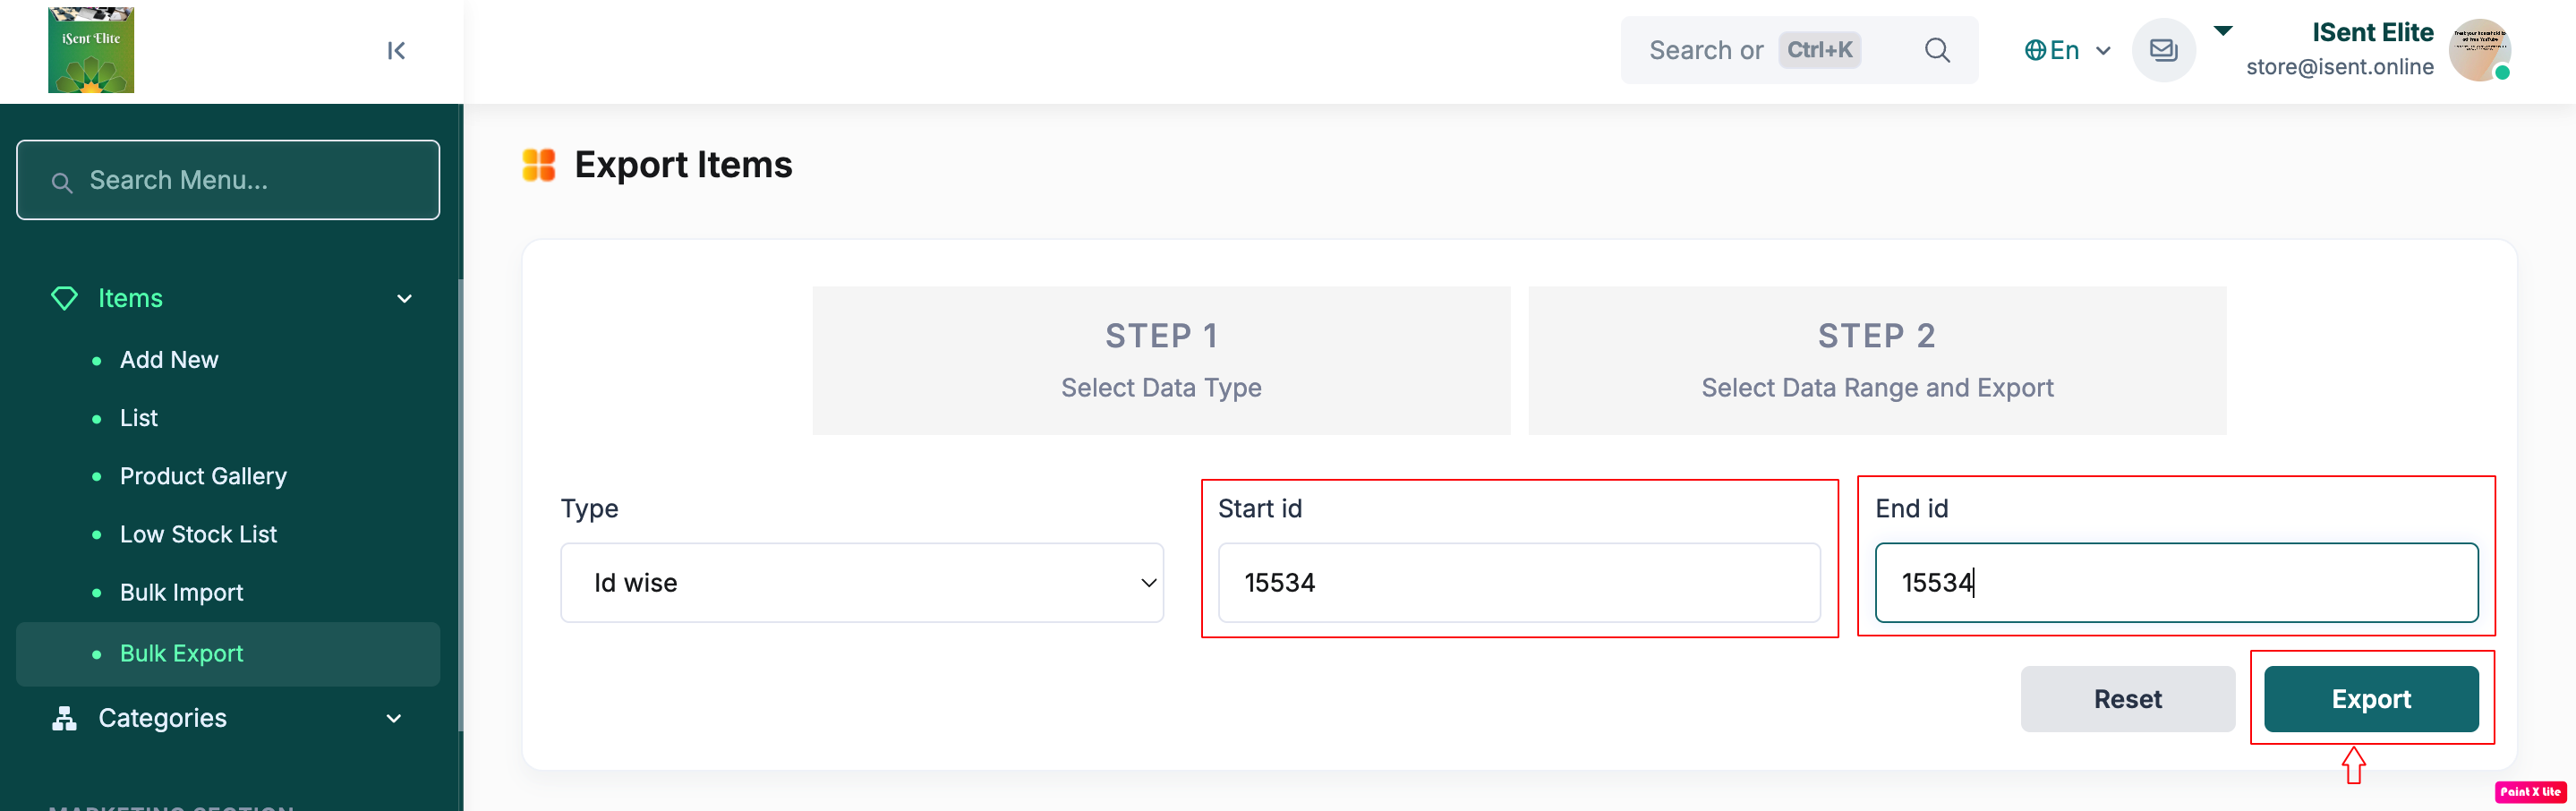Expand the Categories menu chevron
The height and width of the screenshot is (811, 2576).
click(394, 718)
